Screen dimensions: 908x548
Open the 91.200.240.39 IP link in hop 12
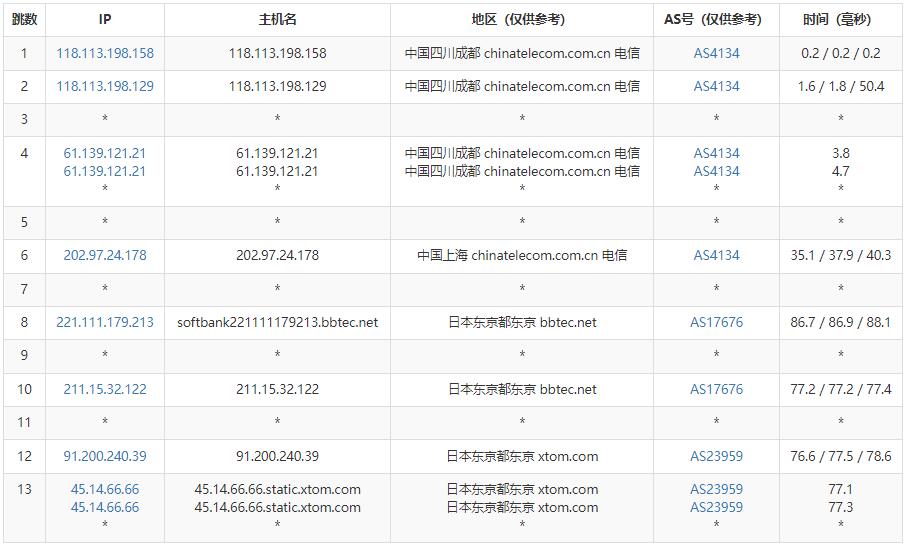click(105, 456)
